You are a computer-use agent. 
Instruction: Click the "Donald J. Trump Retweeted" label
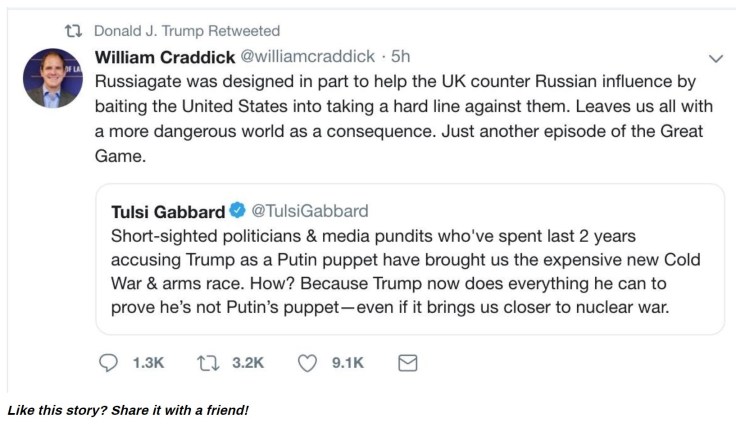(187, 32)
